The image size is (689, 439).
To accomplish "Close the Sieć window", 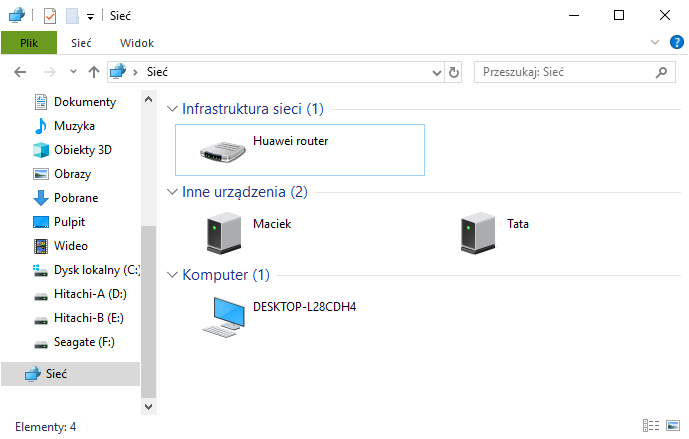I will pos(665,16).
